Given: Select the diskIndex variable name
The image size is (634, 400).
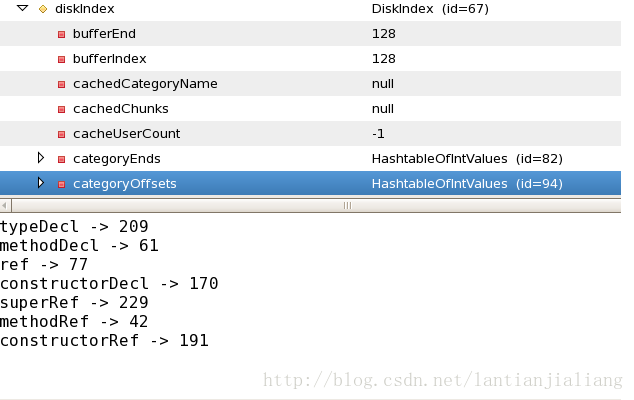Looking at the screenshot, I should [85, 8].
